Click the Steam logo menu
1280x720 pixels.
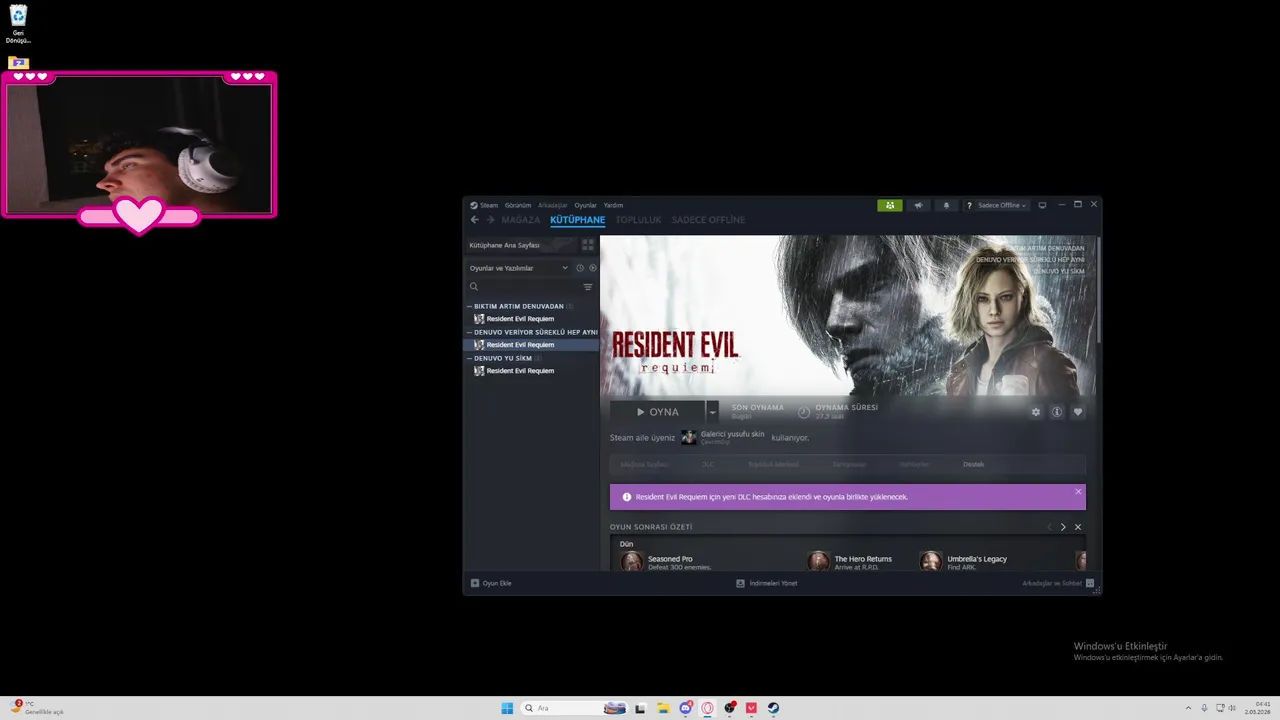pos(484,205)
